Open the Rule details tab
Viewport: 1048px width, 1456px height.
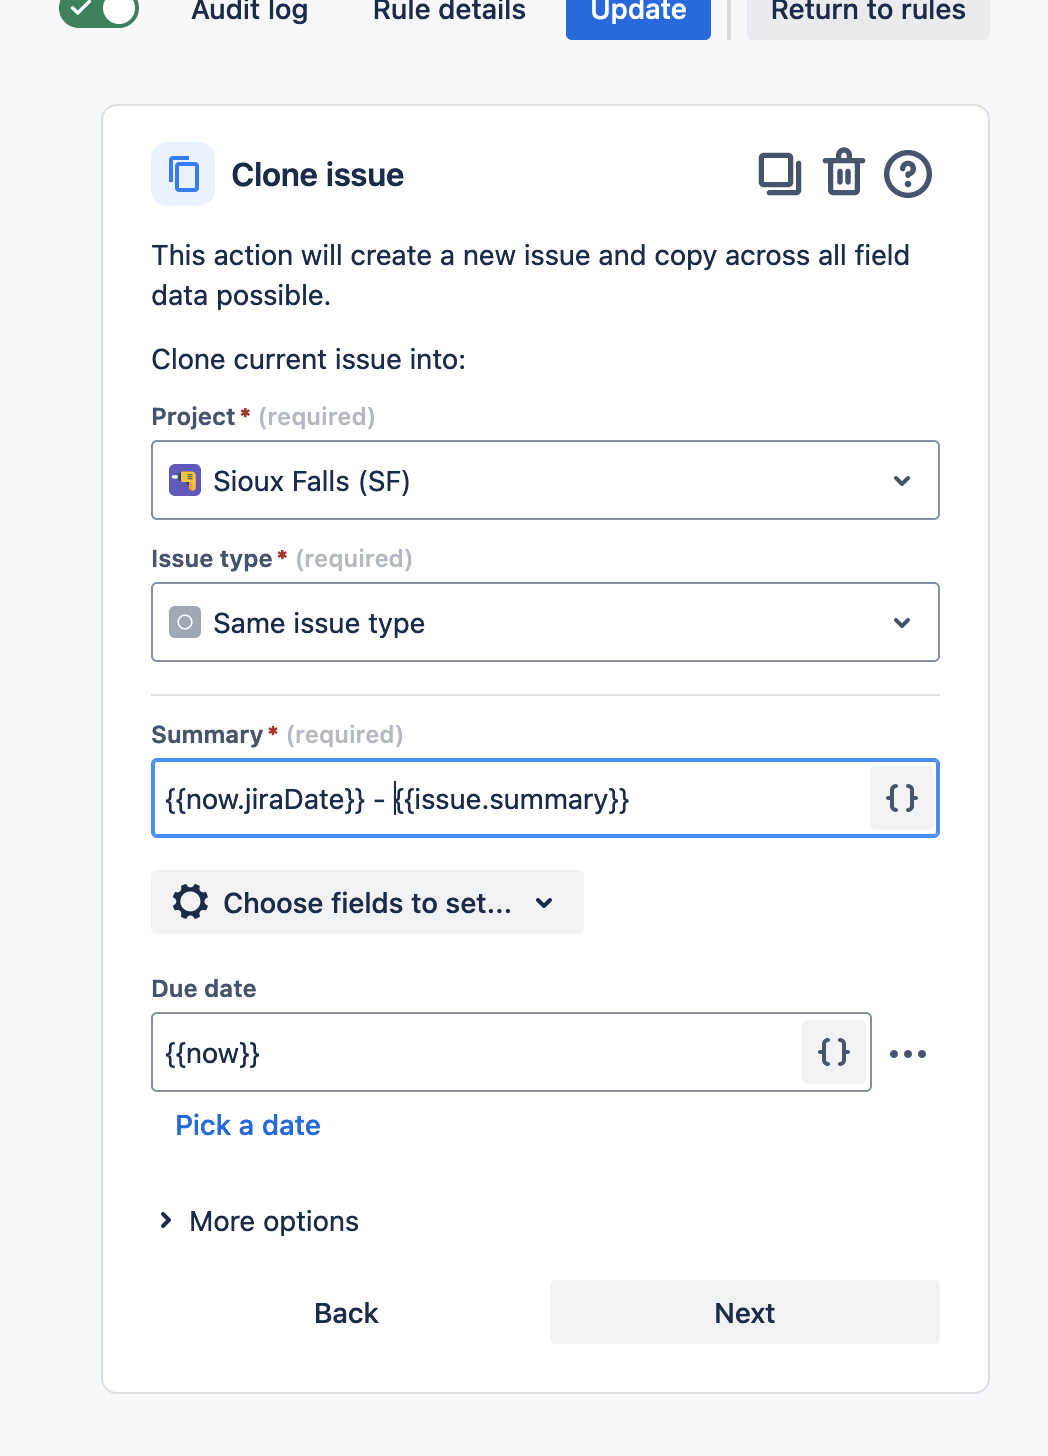tap(449, 11)
